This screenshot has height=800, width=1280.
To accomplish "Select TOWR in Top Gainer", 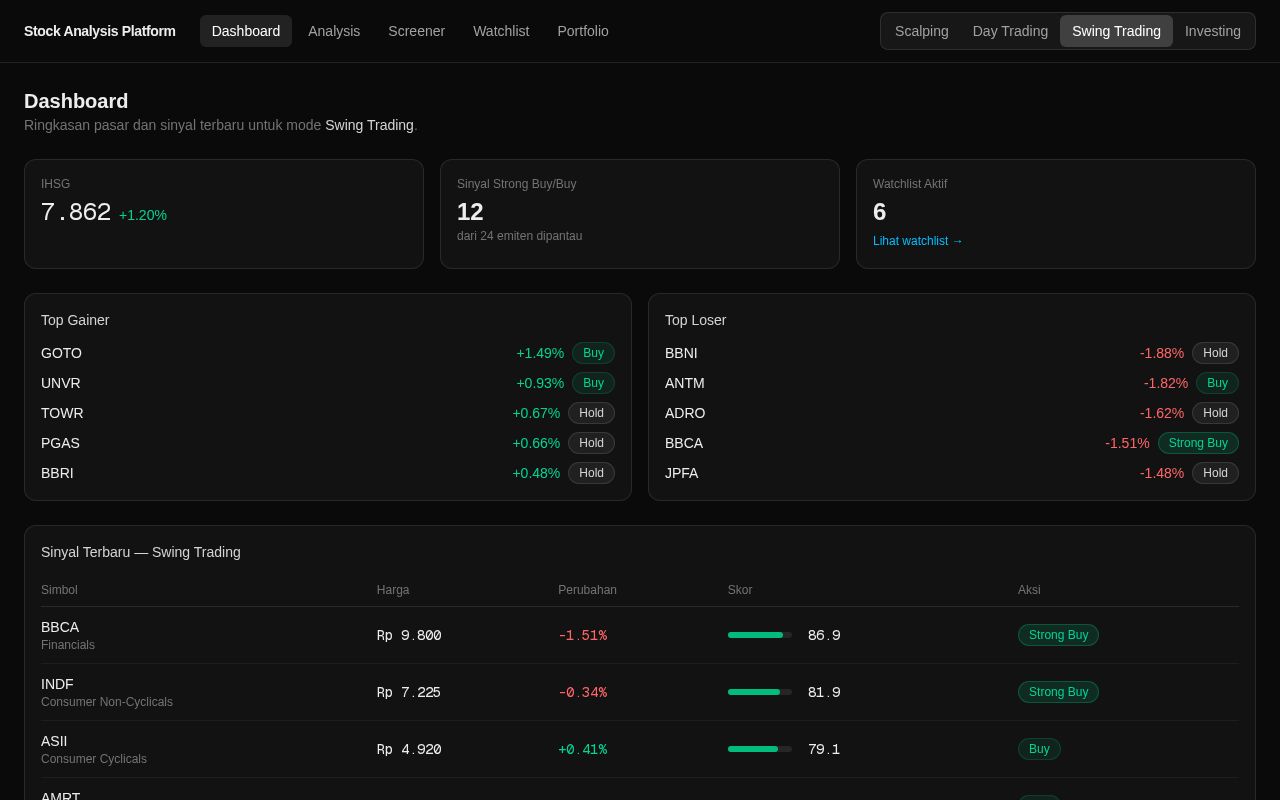I will (x=62, y=413).
